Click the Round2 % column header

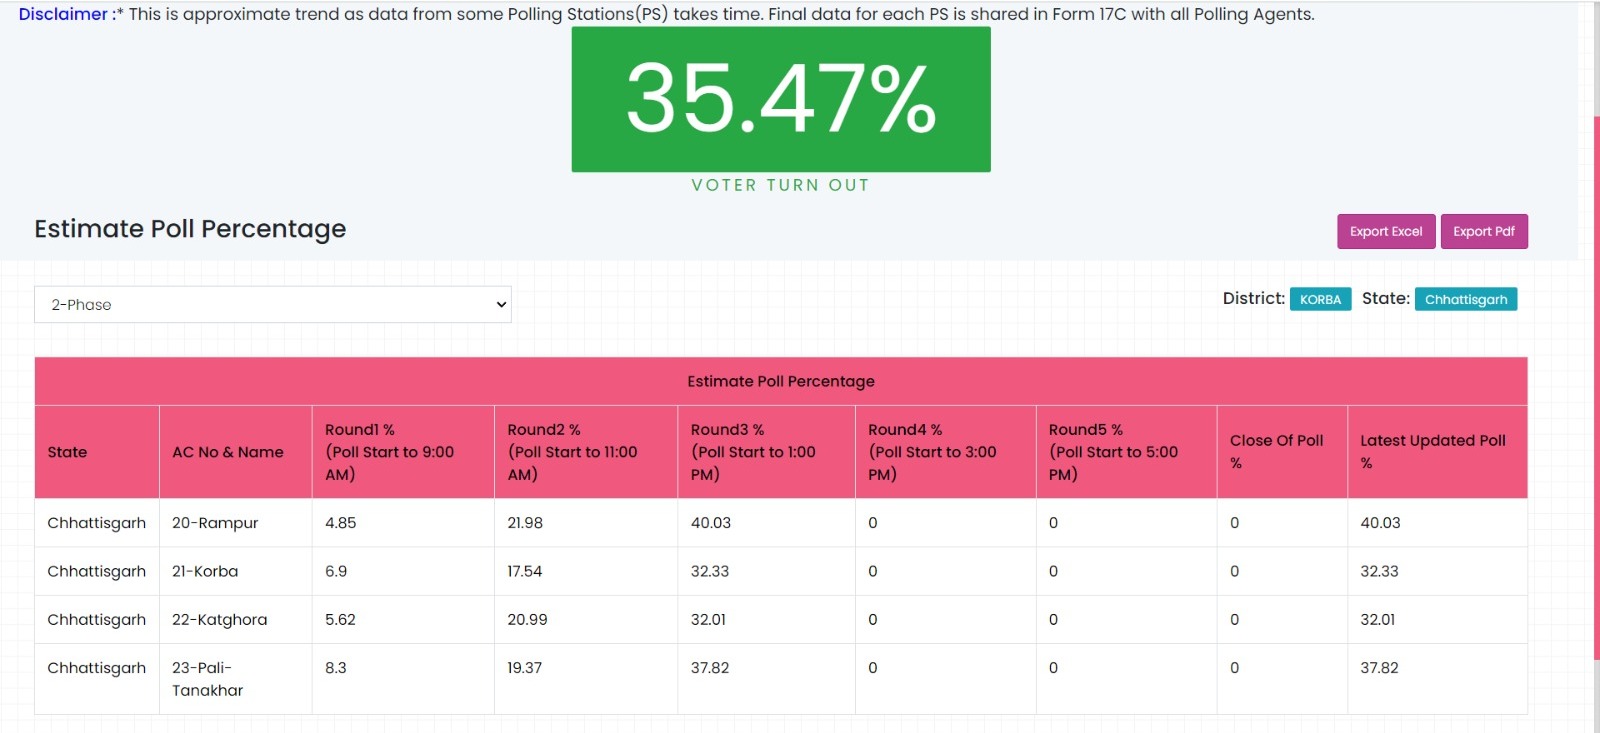pos(572,452)
